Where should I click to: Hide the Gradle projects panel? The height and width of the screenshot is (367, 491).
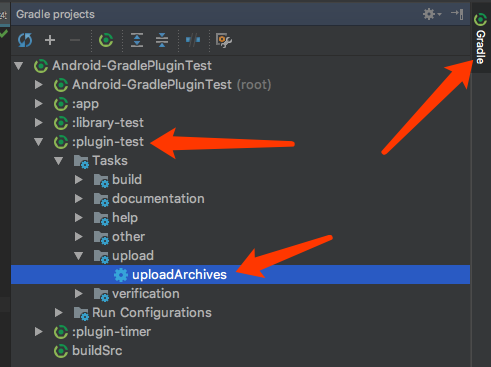(x=457, y=14)
